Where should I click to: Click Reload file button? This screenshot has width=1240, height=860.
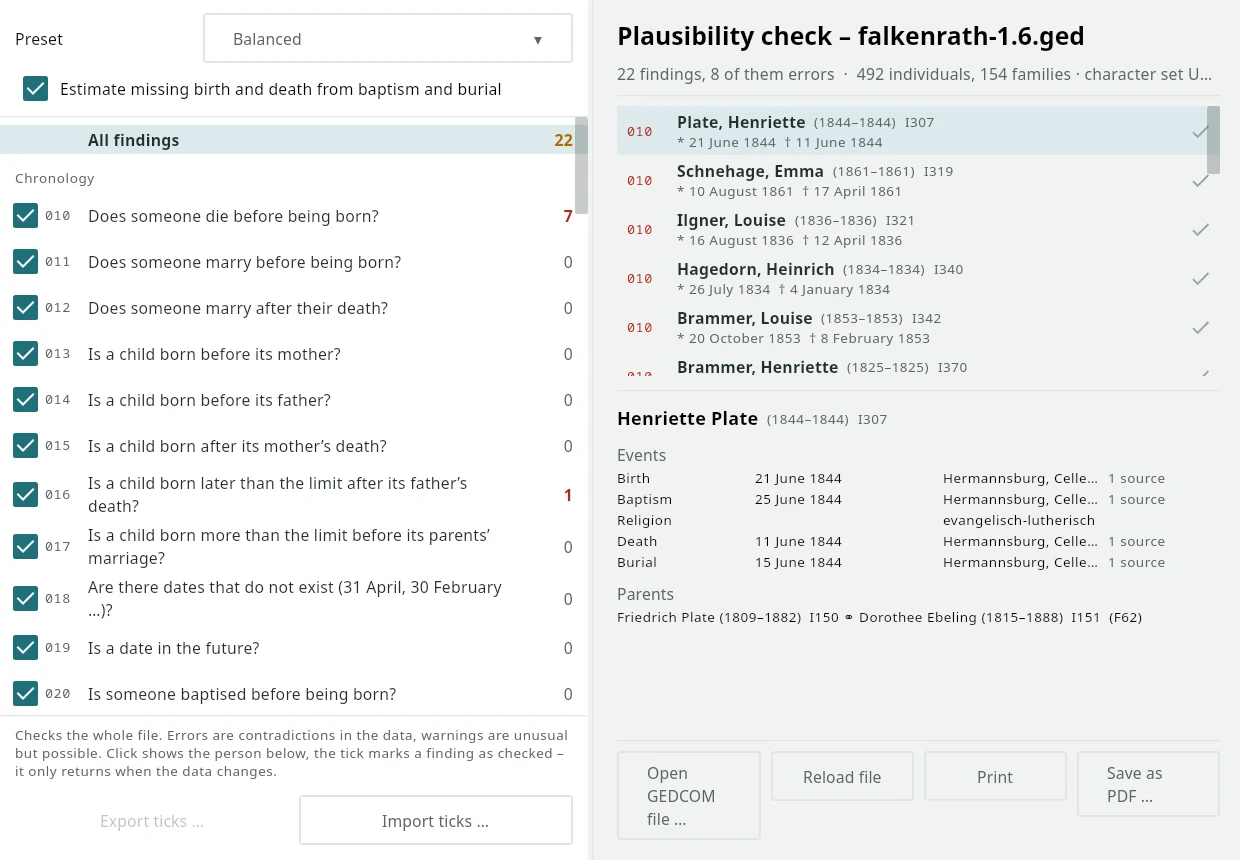coord(842,777)
